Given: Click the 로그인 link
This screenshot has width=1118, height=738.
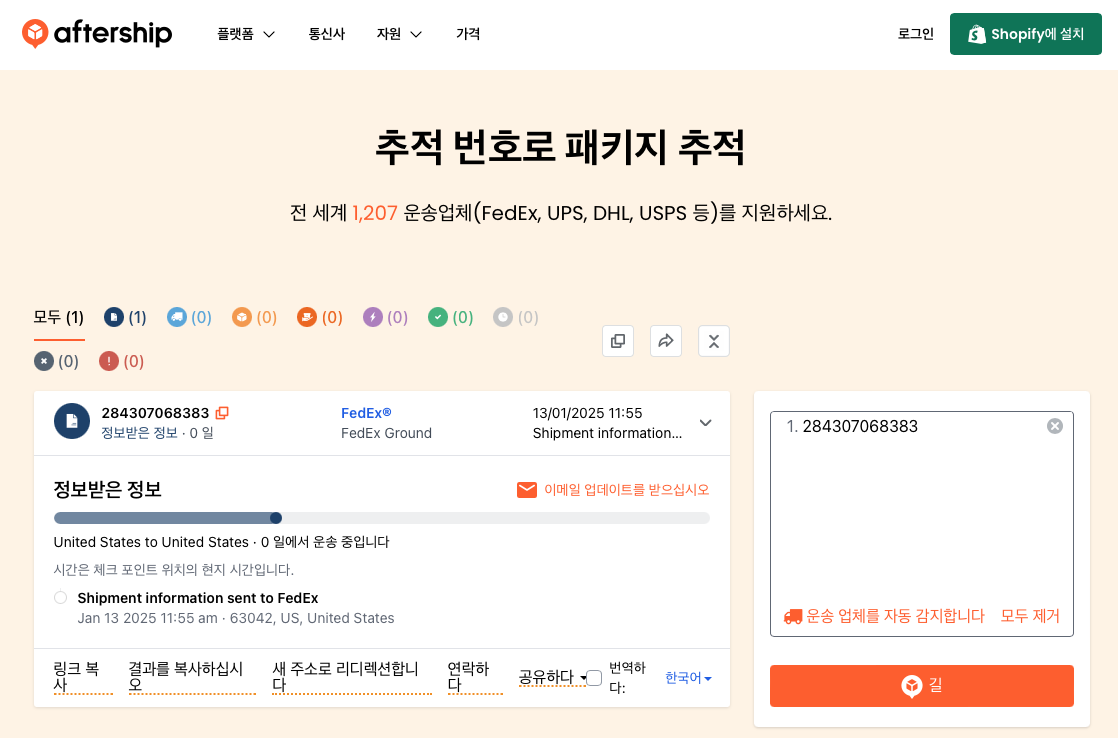Looking at the screenshot, I should (x=916, y=34).
